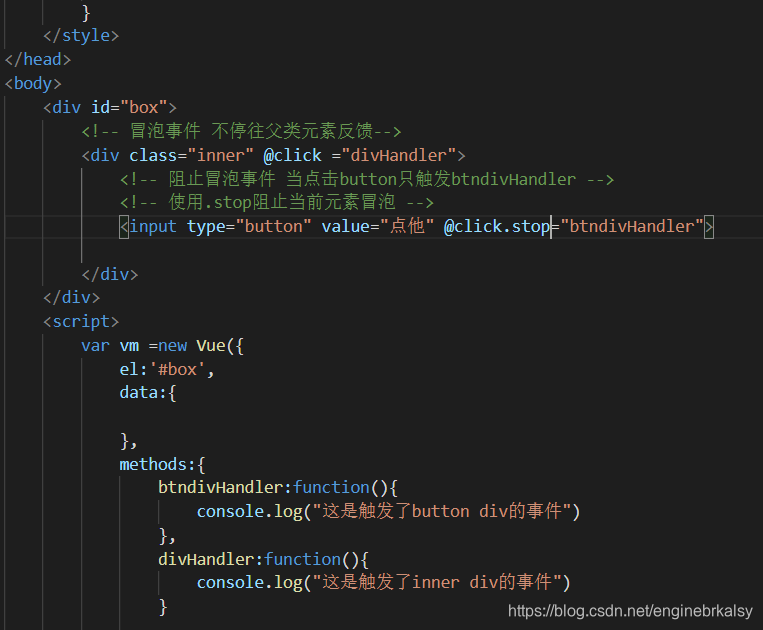Click the function keyword after btndivHandler:
The height and width of the screenshot is (630, 763).
click(x=331, y=487)
